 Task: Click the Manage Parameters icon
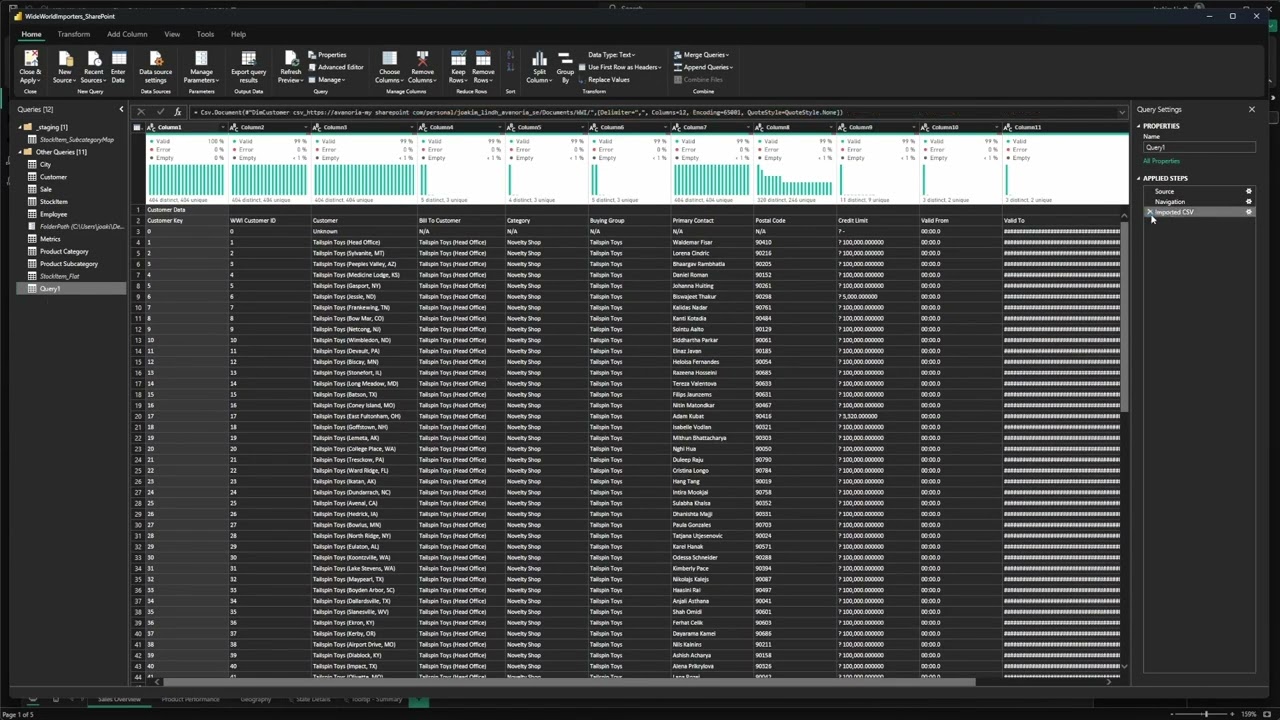201,60
